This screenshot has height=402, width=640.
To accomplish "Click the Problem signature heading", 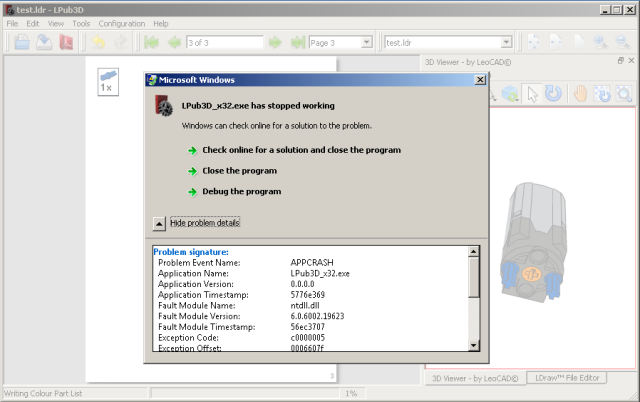I will point(191,252).
